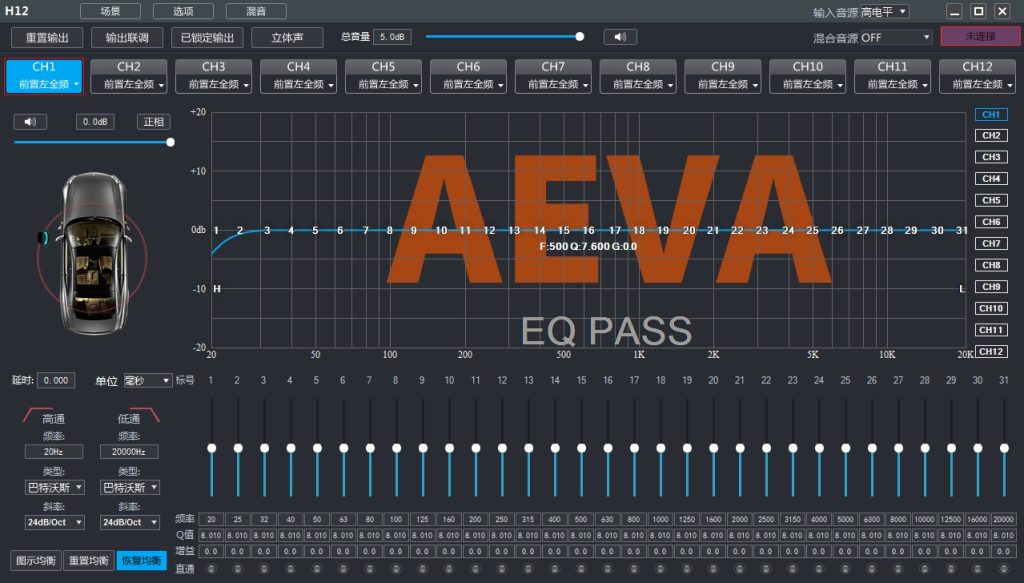Toggle the band 10 bypass radio button
1024x583 pixels.
[x=449, y=569]
